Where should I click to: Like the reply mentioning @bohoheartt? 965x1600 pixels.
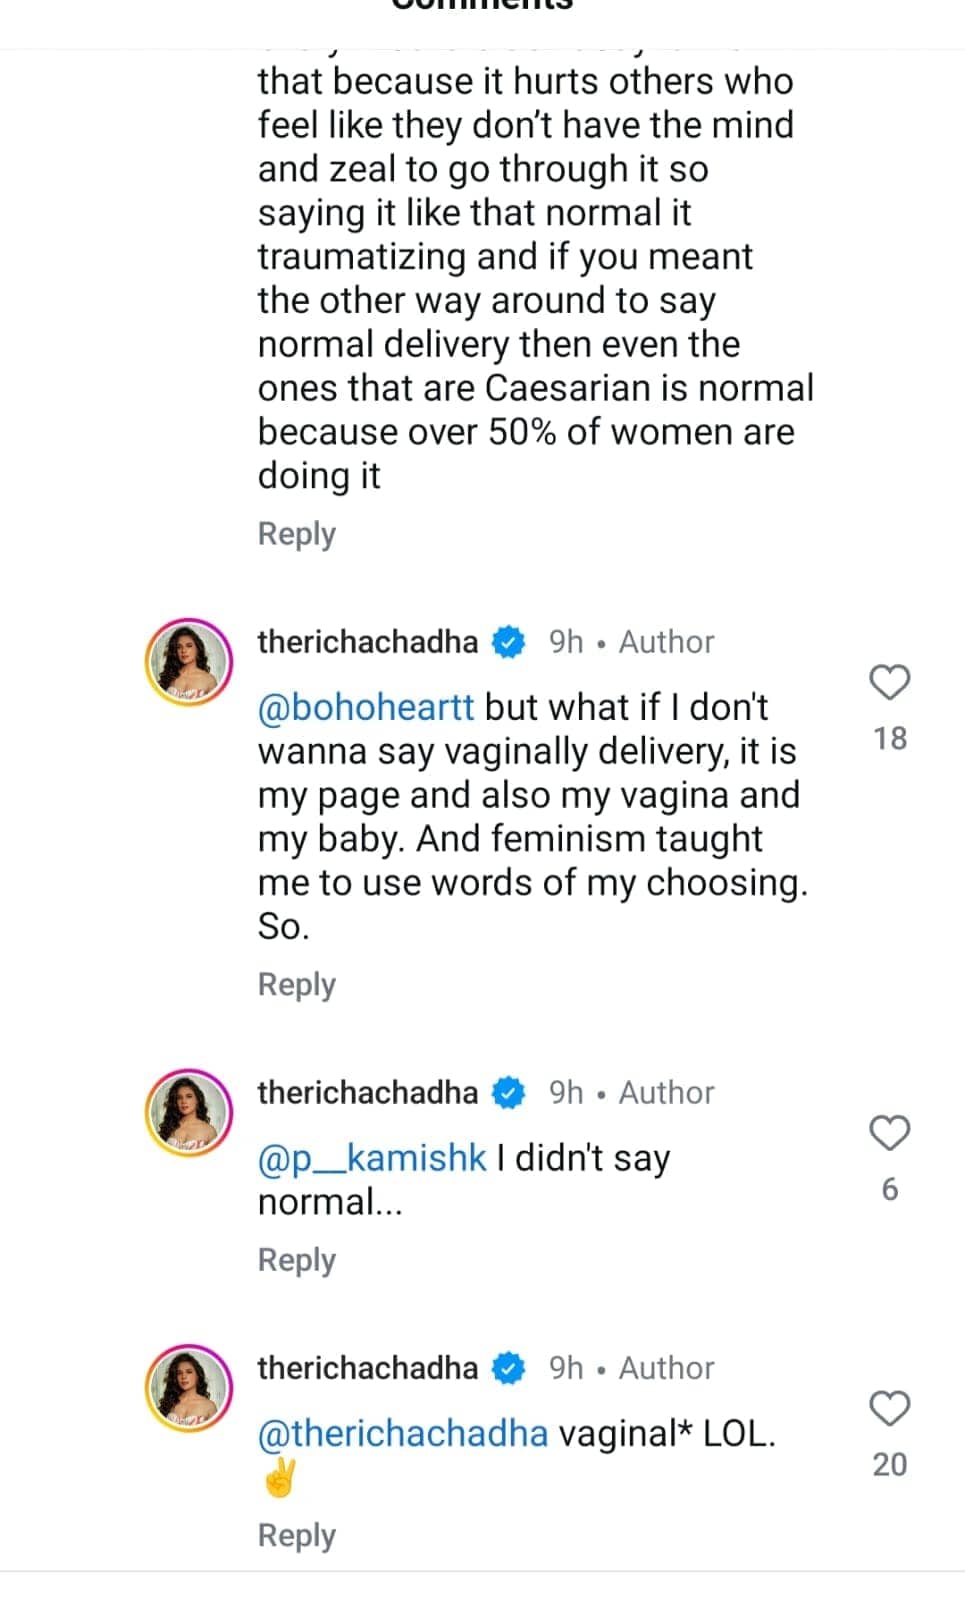pyautogui.click(x=889, y=683)
